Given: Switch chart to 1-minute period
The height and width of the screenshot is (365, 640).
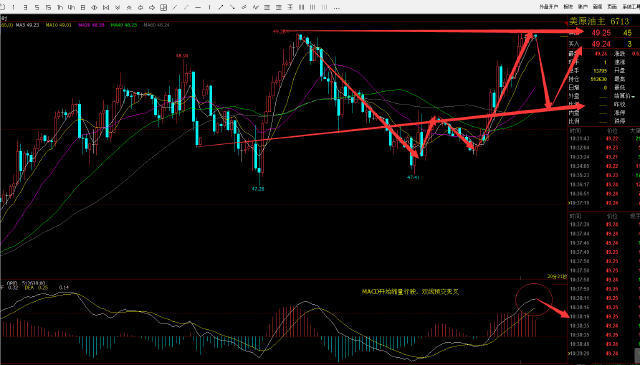Looking at the screenshot, I should [x=13, y=7].
